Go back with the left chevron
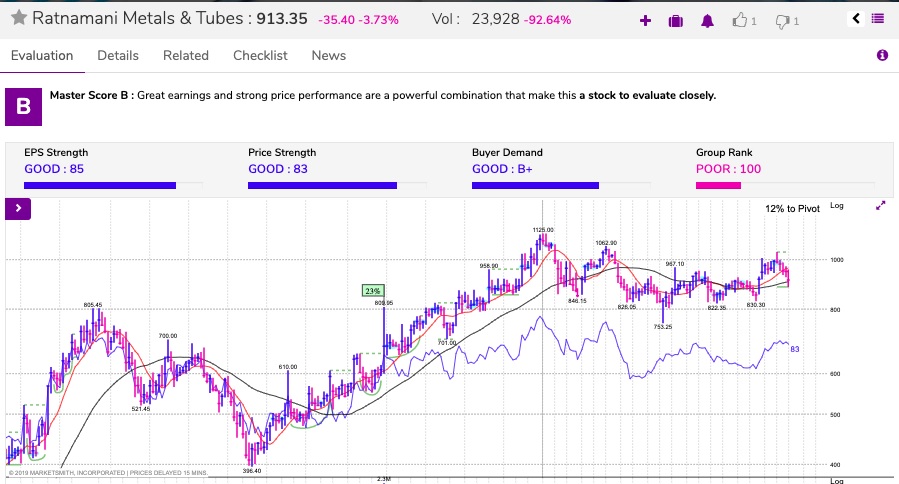 (856, 18)
